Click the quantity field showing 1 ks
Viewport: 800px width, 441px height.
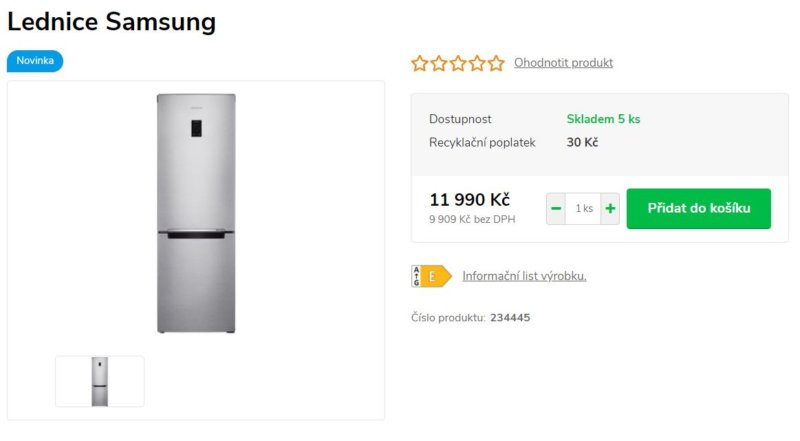coord(583,208)
